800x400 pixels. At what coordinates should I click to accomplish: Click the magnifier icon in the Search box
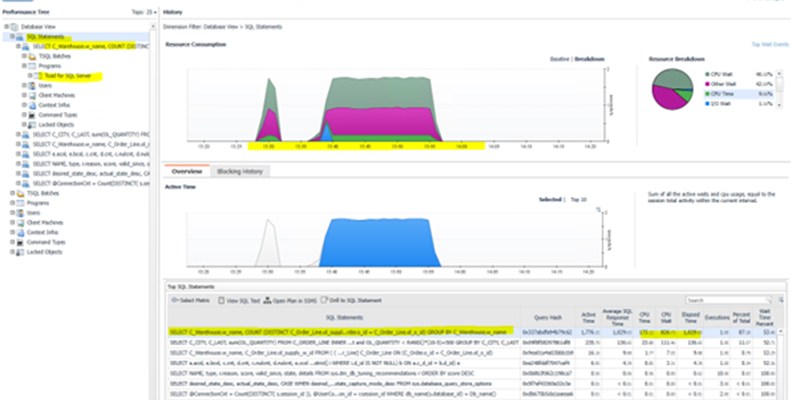768,301
